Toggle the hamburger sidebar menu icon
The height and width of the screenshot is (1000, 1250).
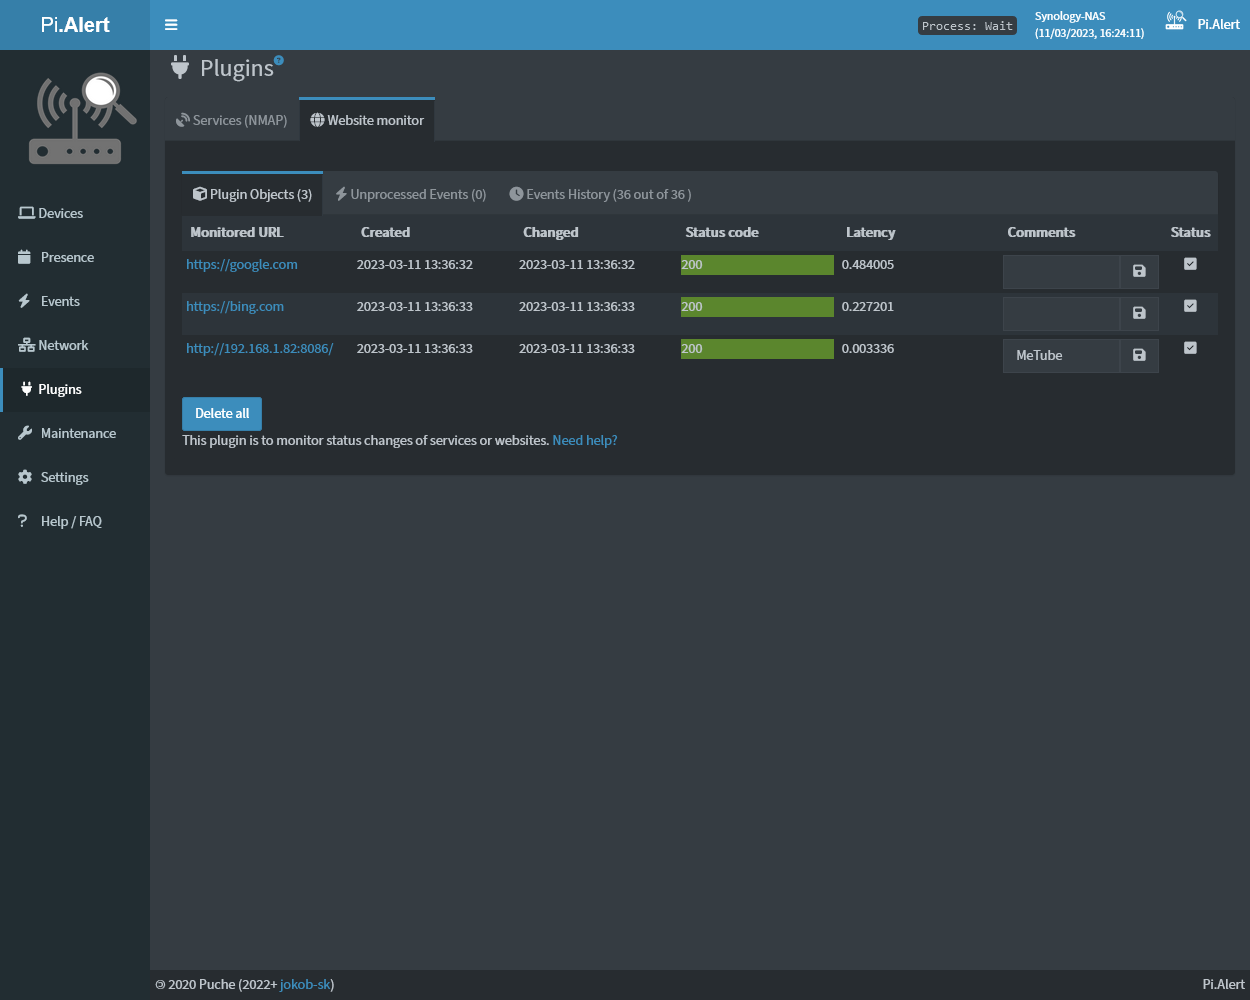[x=171, y=25]
